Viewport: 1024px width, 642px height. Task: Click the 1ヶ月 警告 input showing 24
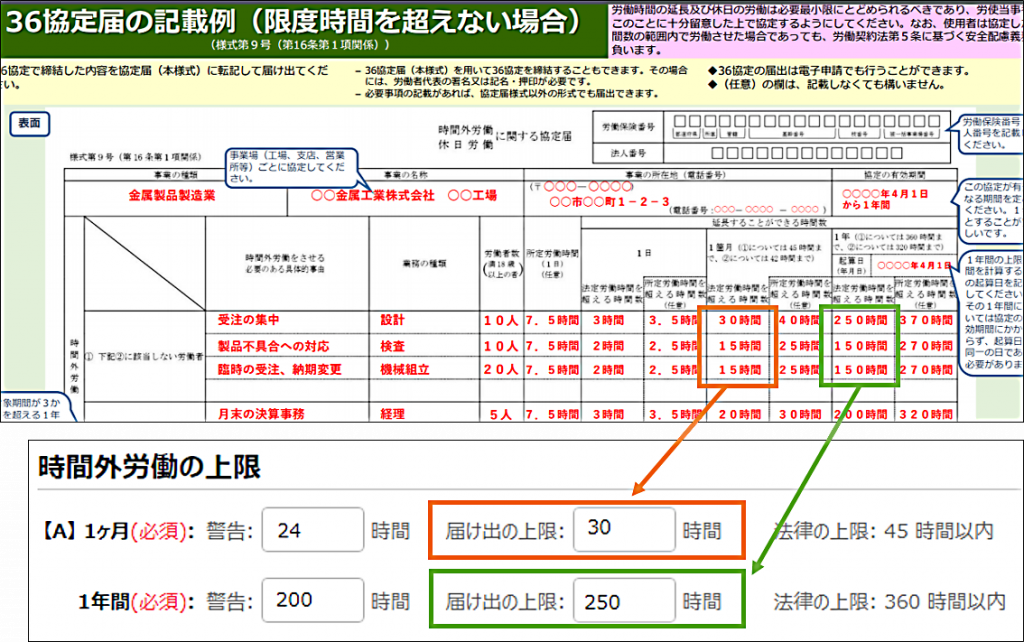click(312, 530)
